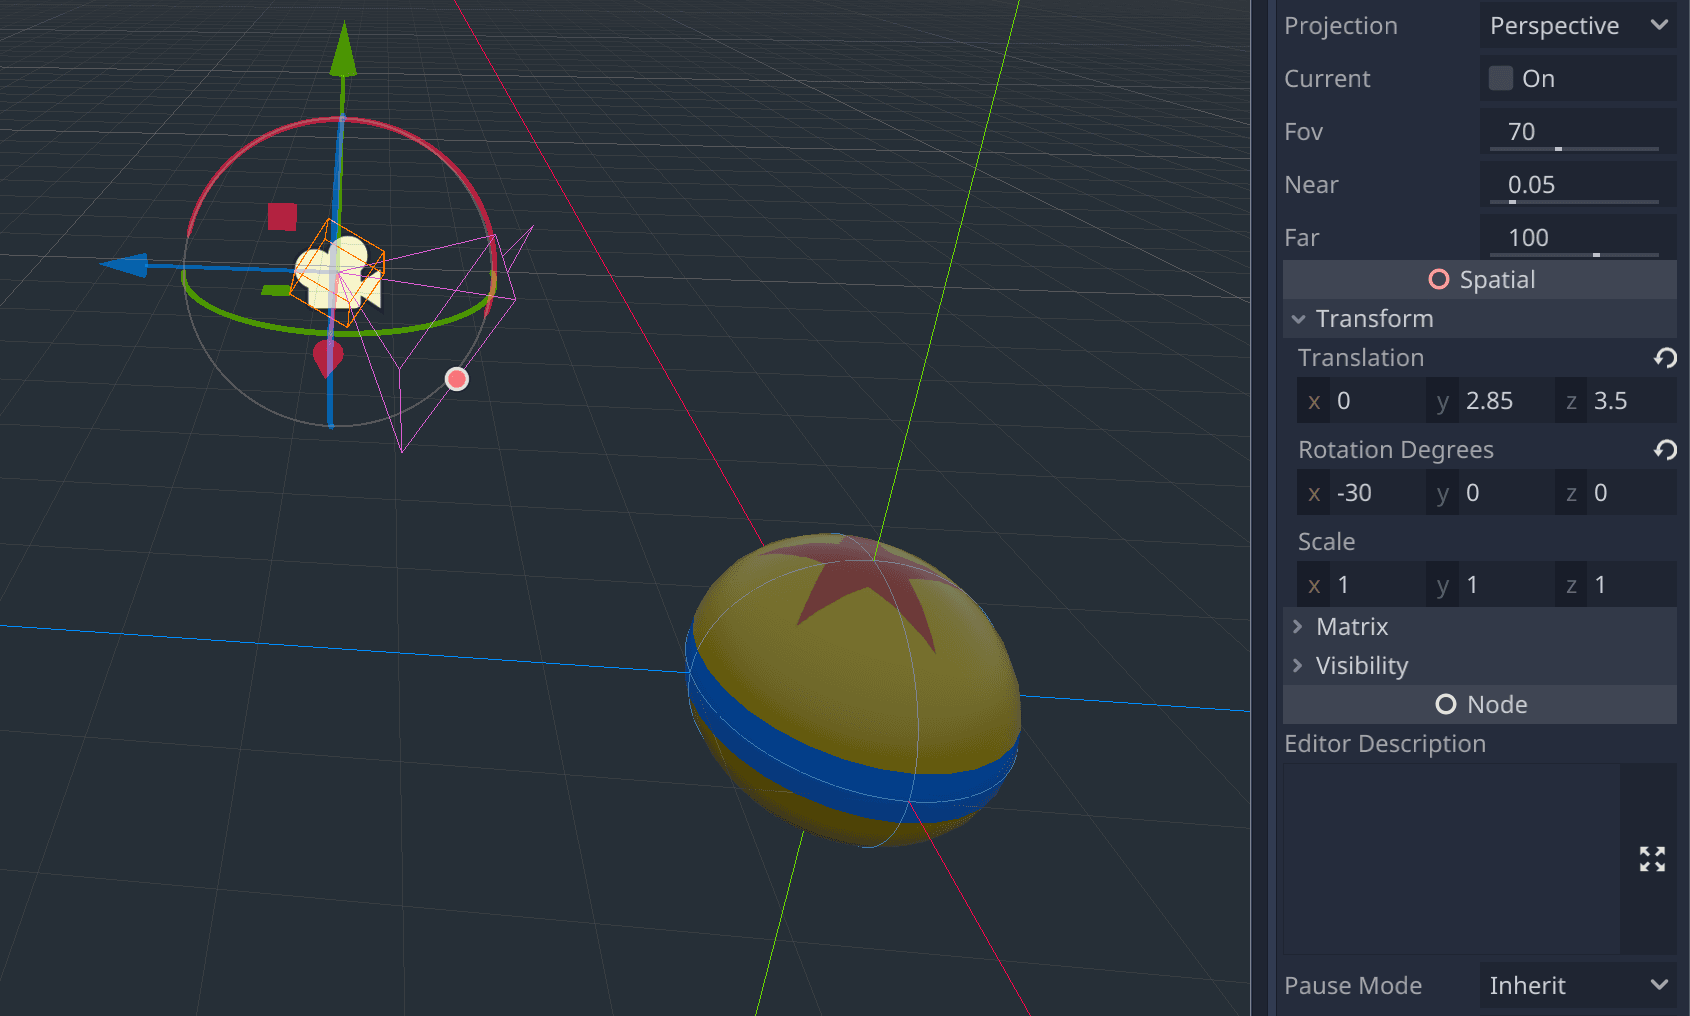Reset Translation with the revert icon

(x=1665, y=358)
